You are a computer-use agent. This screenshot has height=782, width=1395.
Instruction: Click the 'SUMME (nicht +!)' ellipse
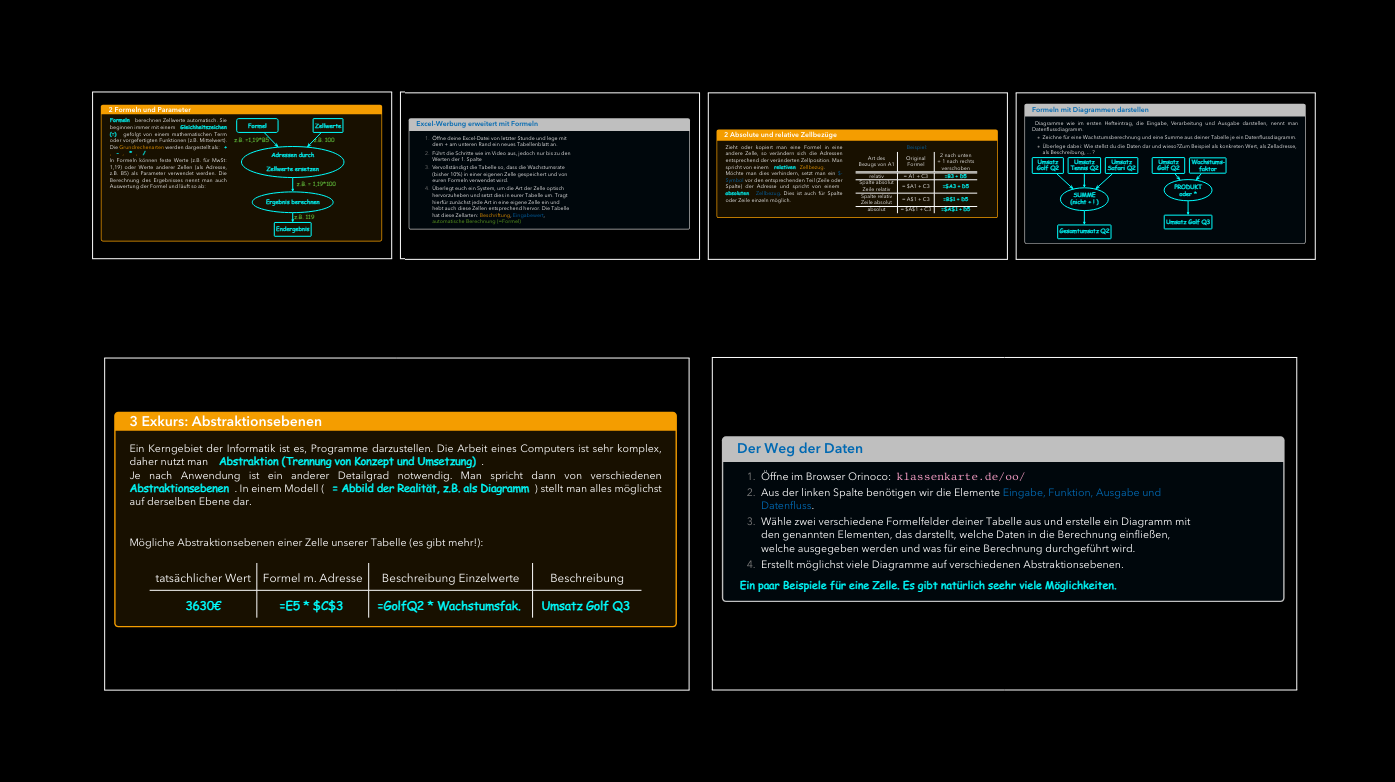[1084, 199]
